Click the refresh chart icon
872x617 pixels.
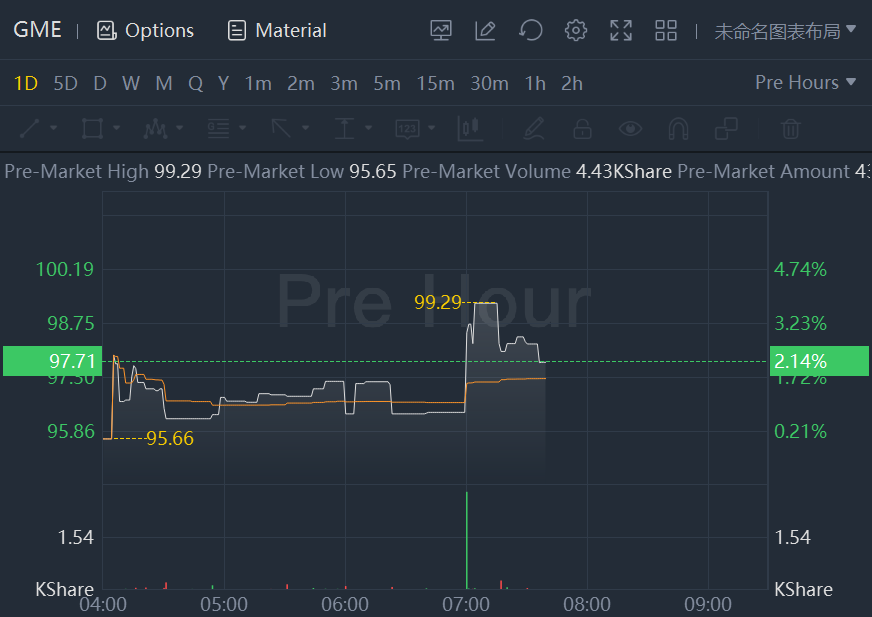click(x=531, y=30)
